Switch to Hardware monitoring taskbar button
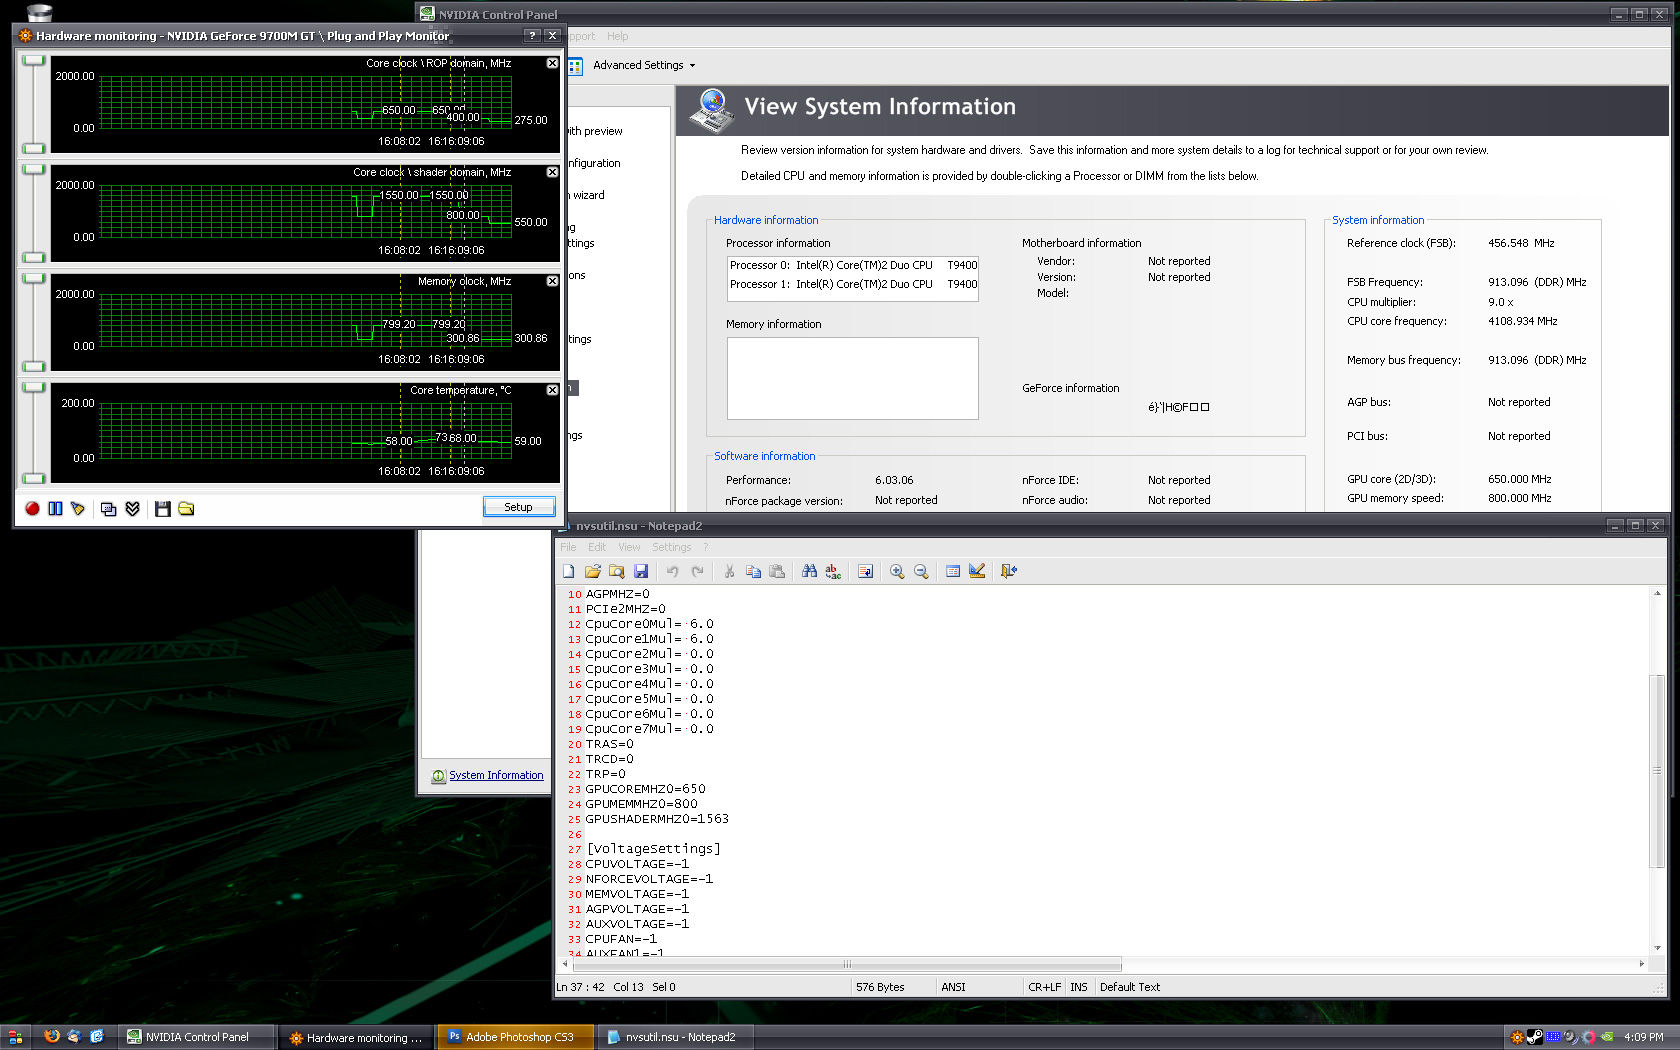The height and width of the screenshot is (1050, 1680). pyautogui.click(x=357, y=1037)
